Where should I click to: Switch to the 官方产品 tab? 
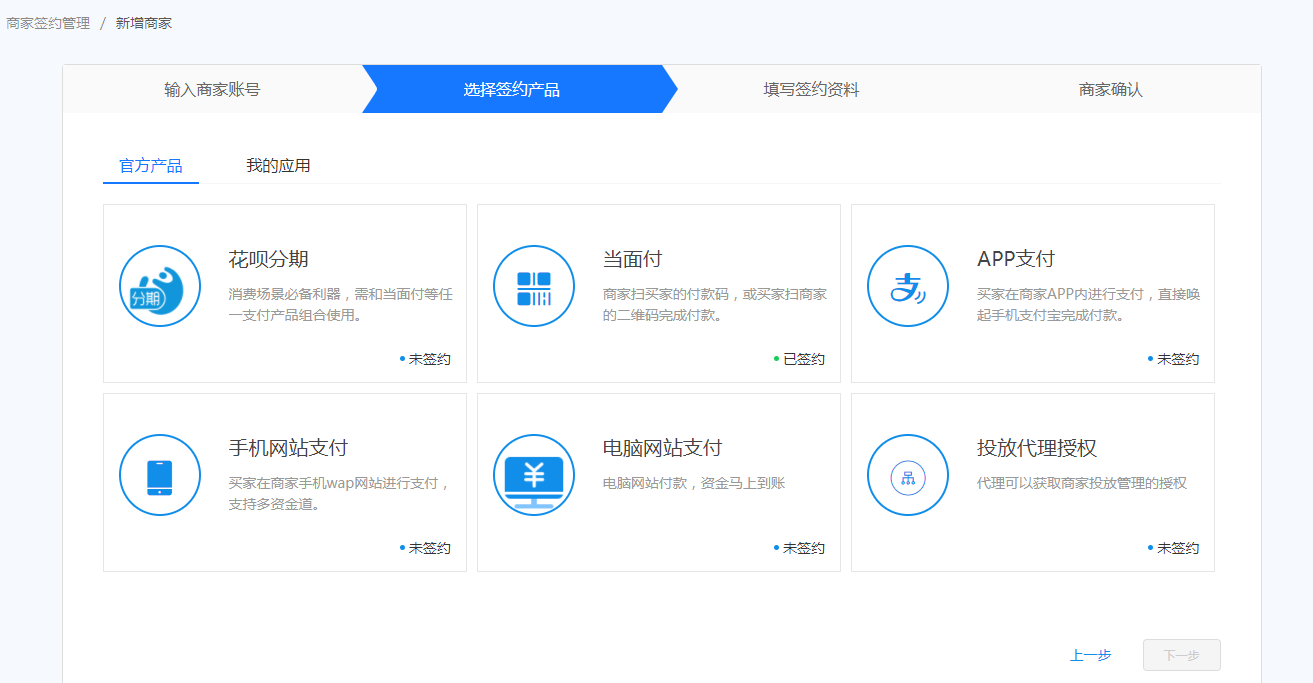[x=151, y=166]
